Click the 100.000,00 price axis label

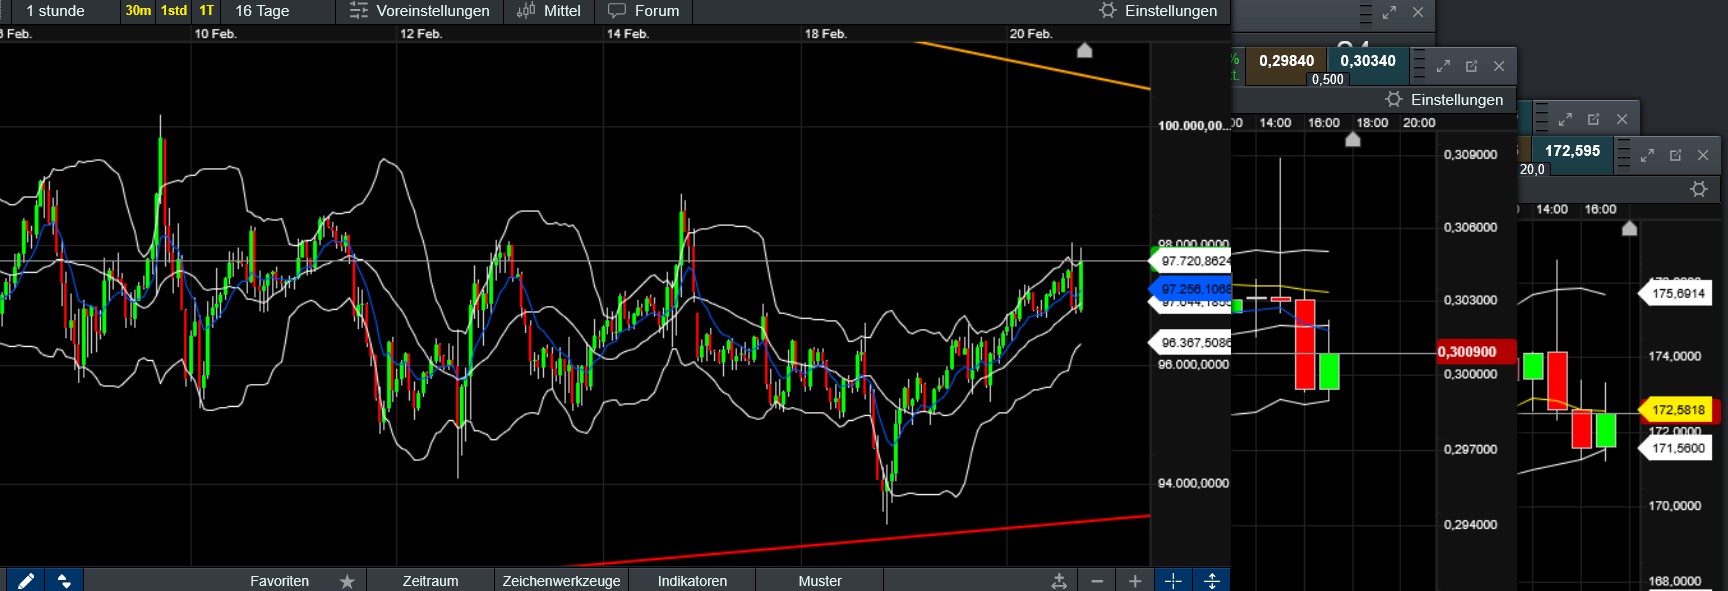click(1193, 126)
